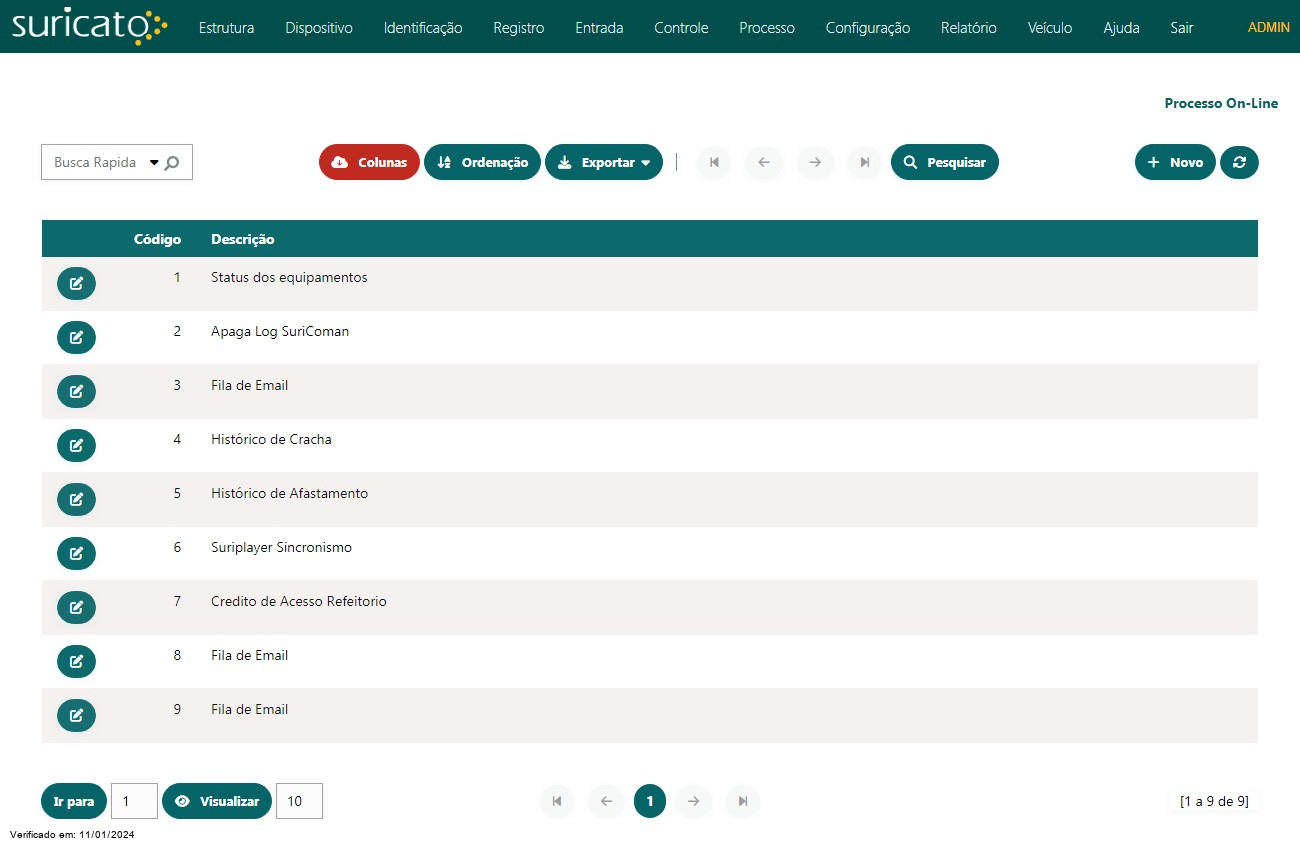Click the edit icon for Status dos equipamentos
This screenshot has height=849, width=1300.
point(76,283)
